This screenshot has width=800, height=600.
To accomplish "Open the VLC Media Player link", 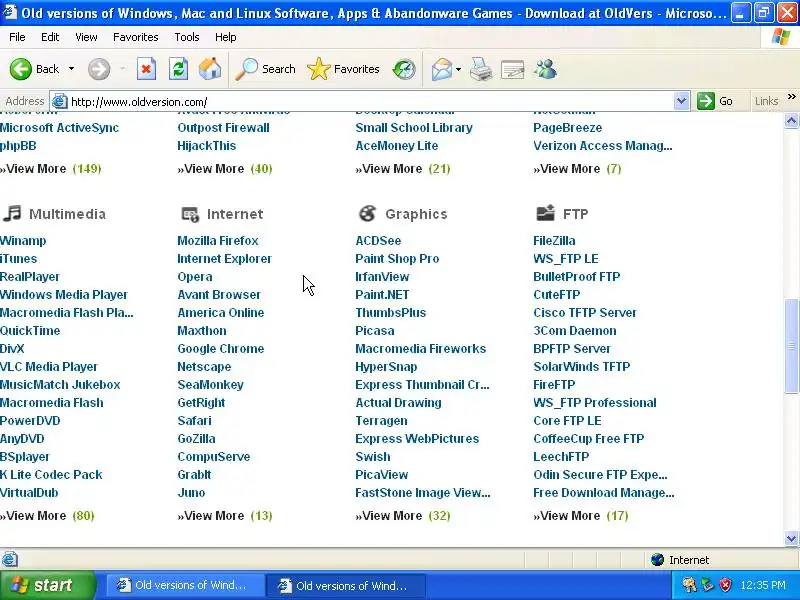I will 48,366.
